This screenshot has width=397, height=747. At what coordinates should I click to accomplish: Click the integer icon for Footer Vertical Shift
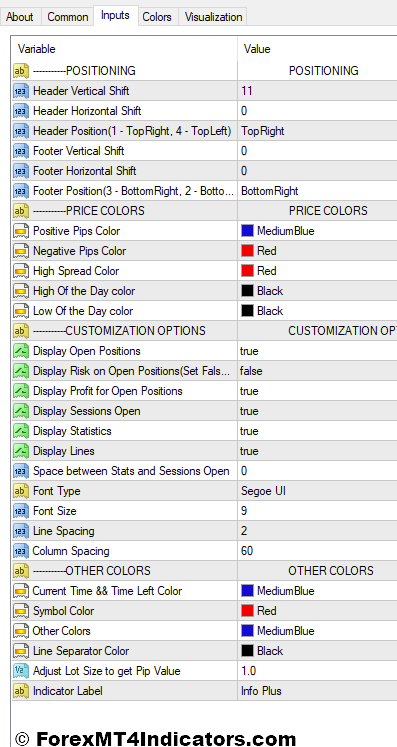pos(21,151)
